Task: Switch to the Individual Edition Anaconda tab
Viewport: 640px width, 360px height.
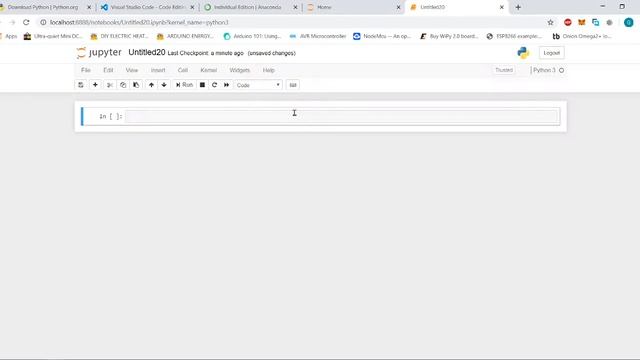Action: [x=248, y=7]
